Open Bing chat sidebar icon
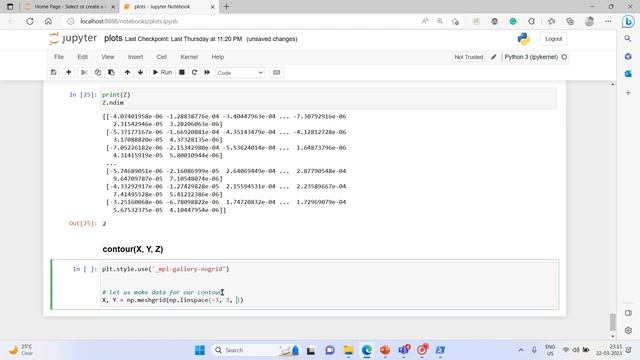Image resolution: width=640 pixels, height=360 pixels. tap(628, 21)
